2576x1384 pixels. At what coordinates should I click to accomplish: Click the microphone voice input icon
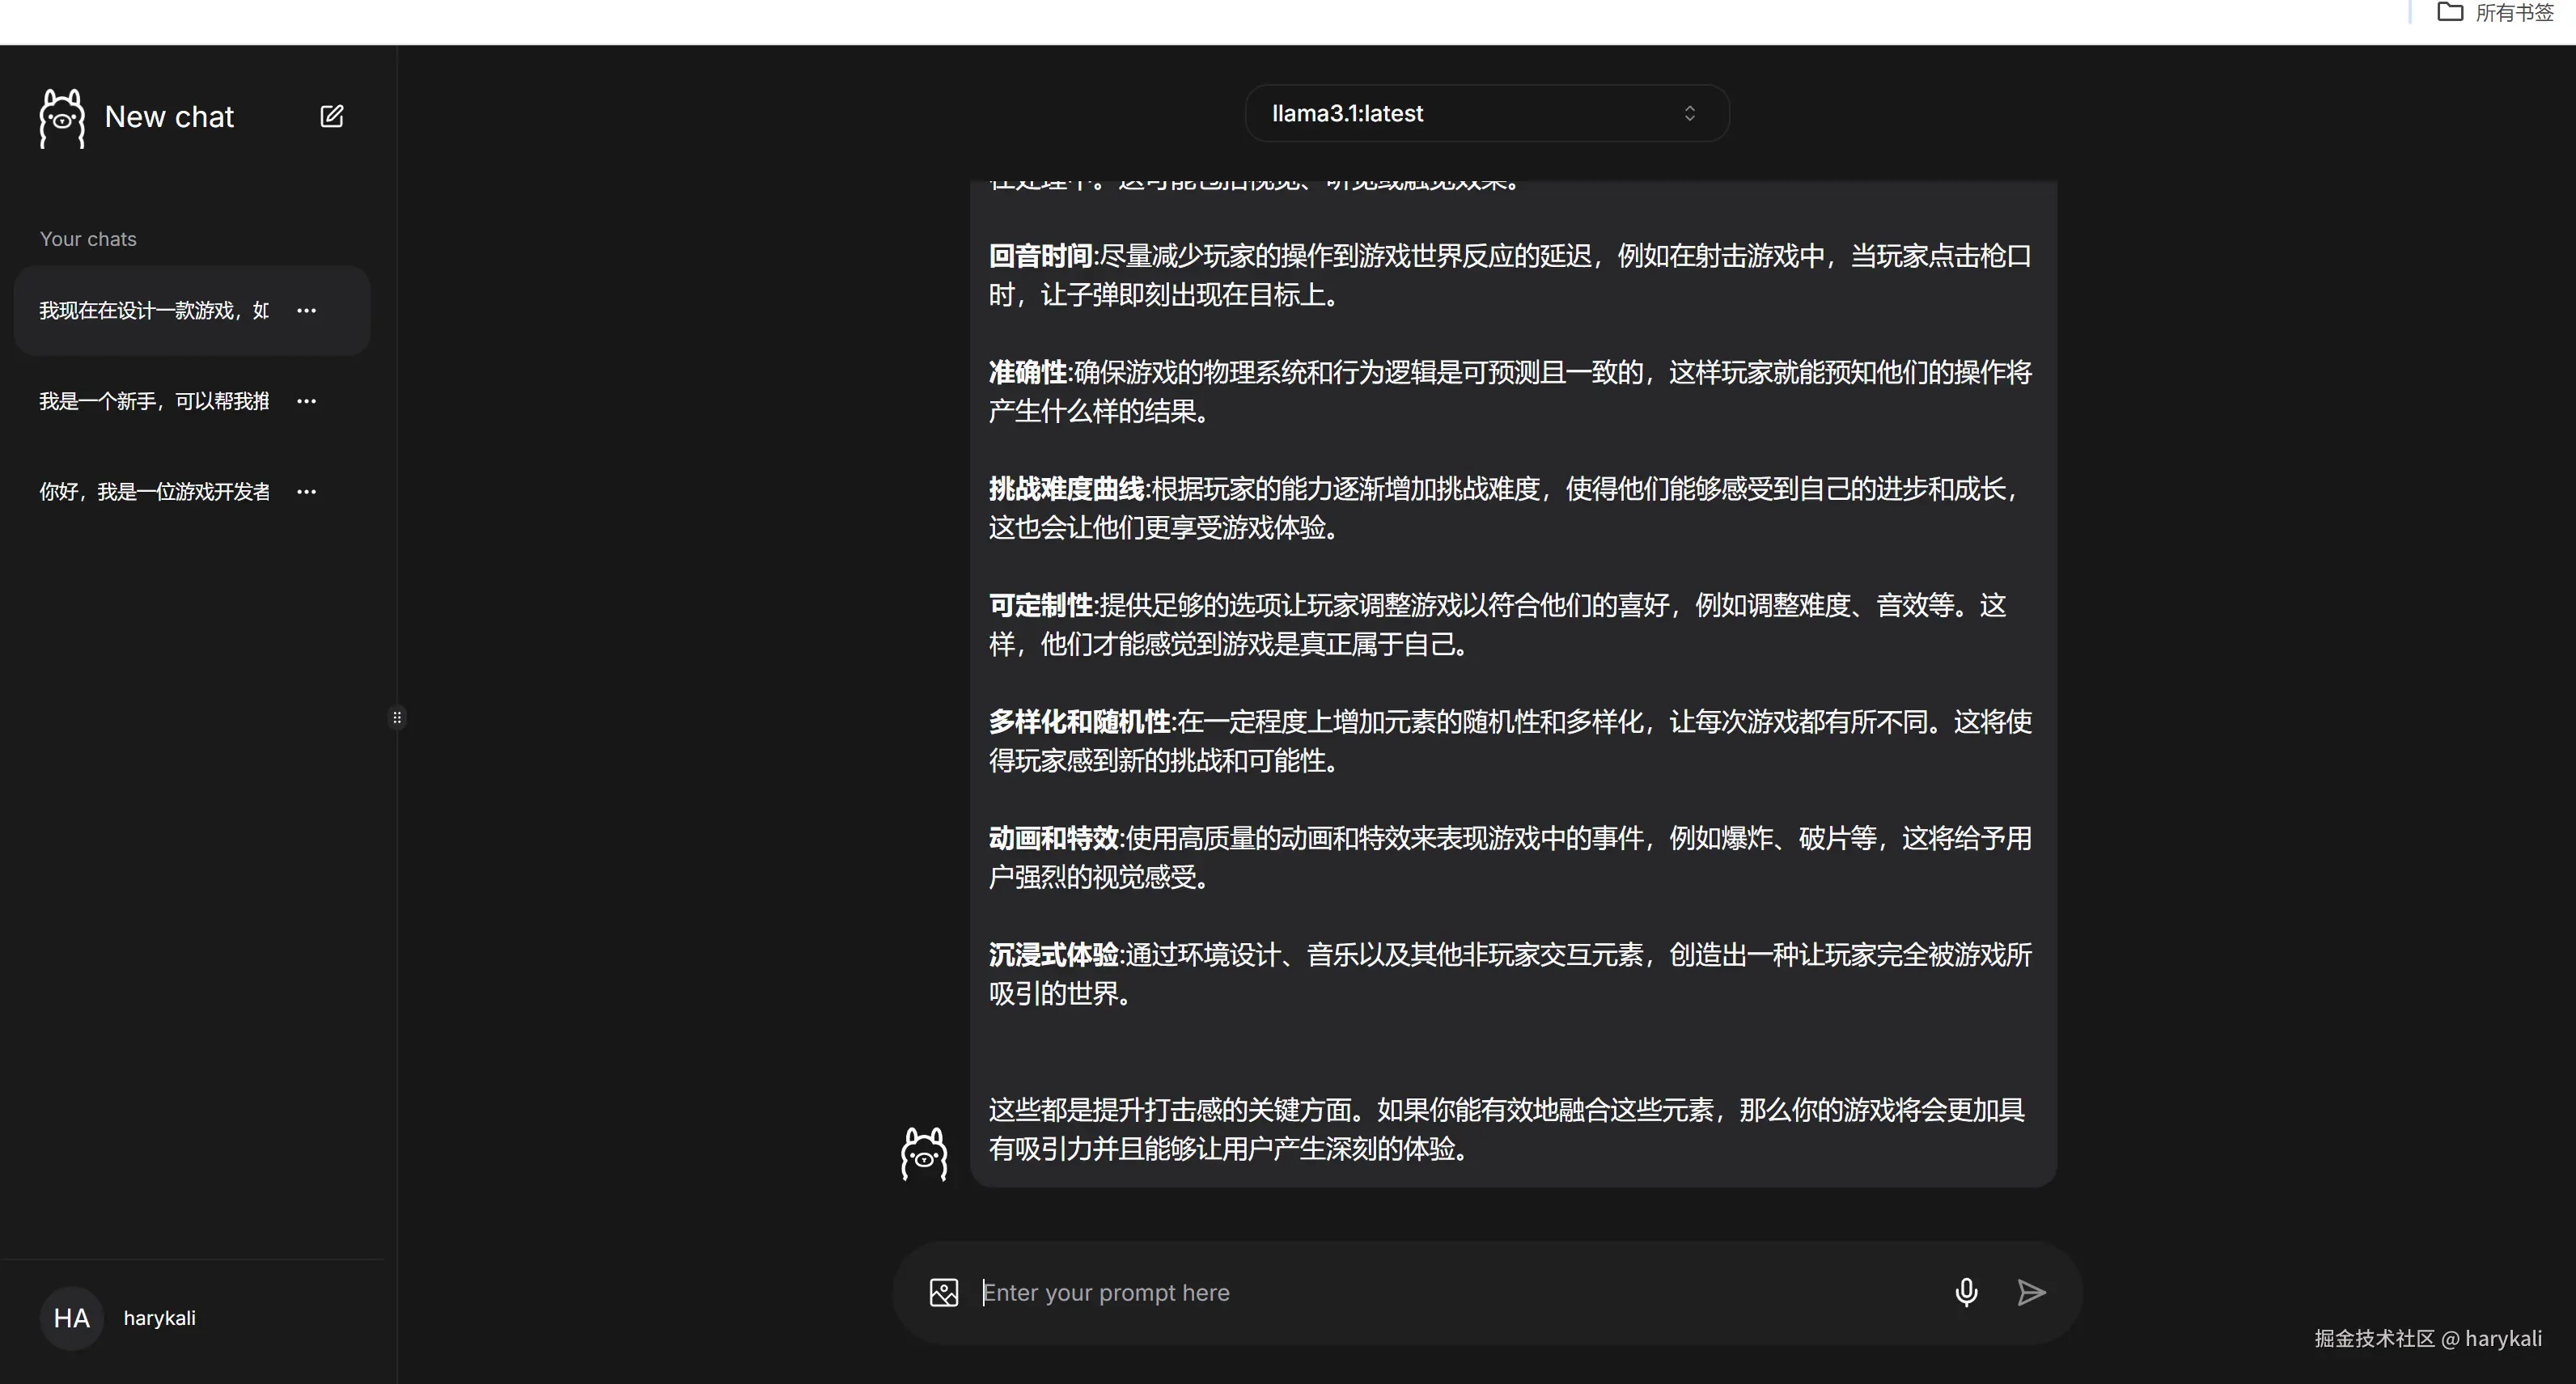1965,1292
